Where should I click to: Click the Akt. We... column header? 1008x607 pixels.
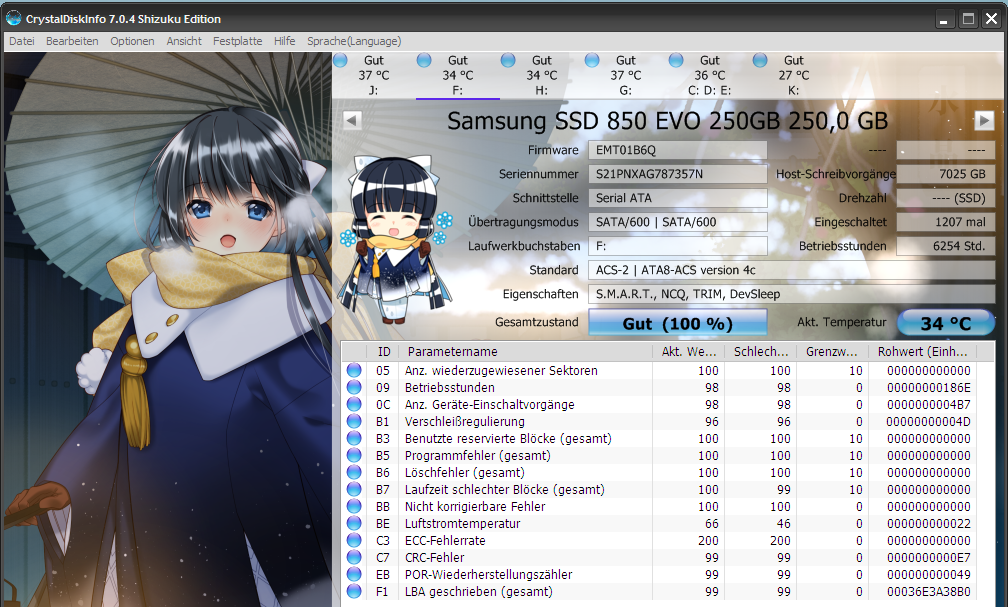click(x=688, y=352)
